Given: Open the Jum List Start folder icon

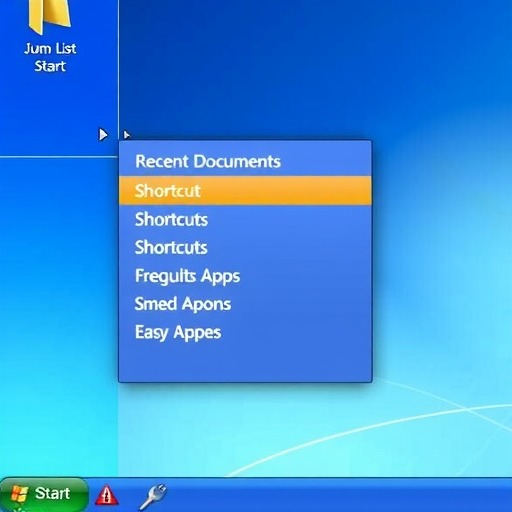Looking at the screenshot, I should click(x=50, y=17).
